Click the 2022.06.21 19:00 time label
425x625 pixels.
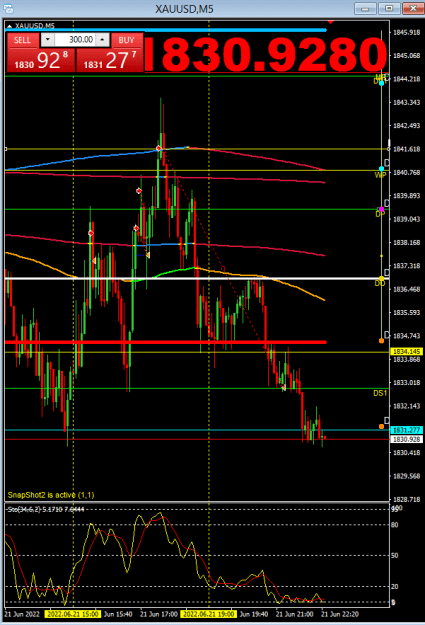click(209, 614)
